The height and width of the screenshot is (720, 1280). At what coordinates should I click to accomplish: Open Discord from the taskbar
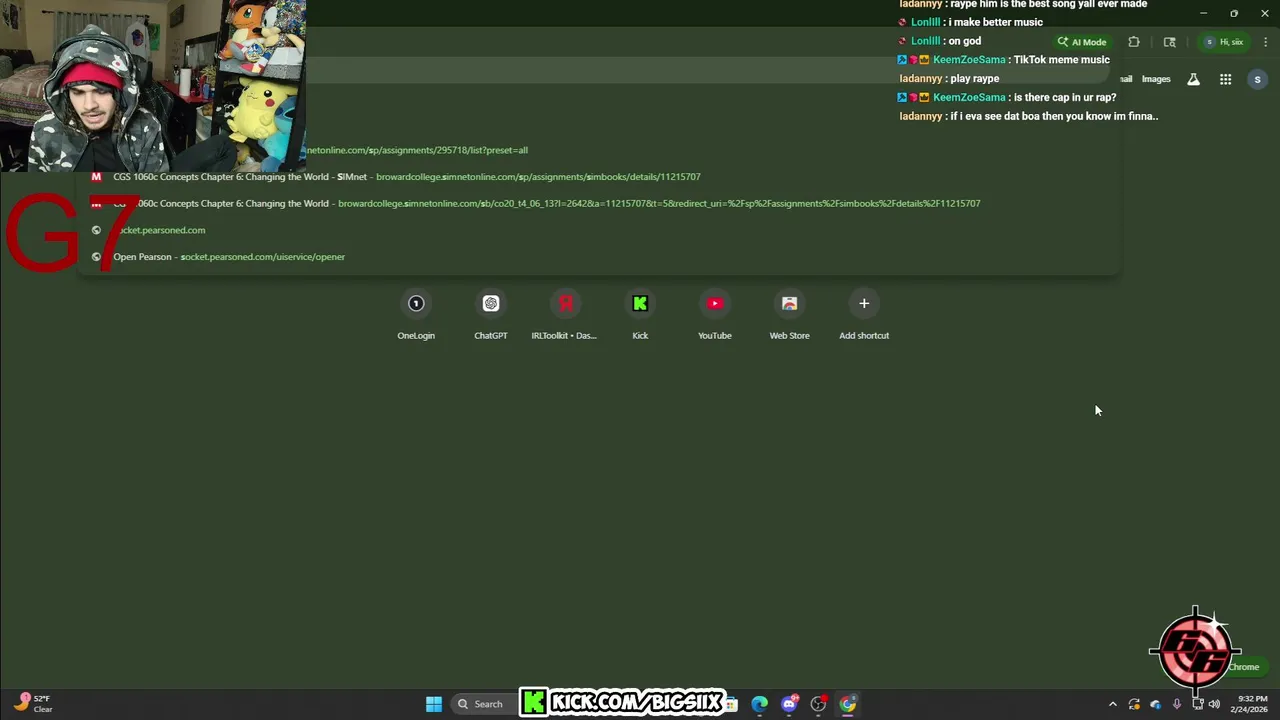pyautogui.click(x=789, y=704)
